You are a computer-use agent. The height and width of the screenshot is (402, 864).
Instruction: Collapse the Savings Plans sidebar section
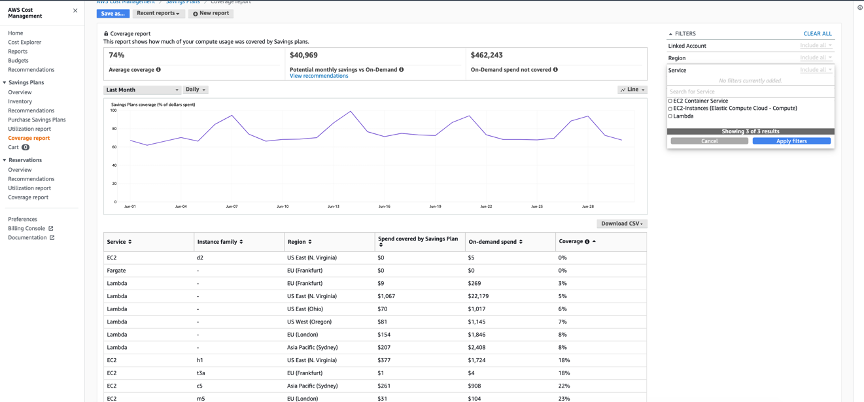coord(4,83)
